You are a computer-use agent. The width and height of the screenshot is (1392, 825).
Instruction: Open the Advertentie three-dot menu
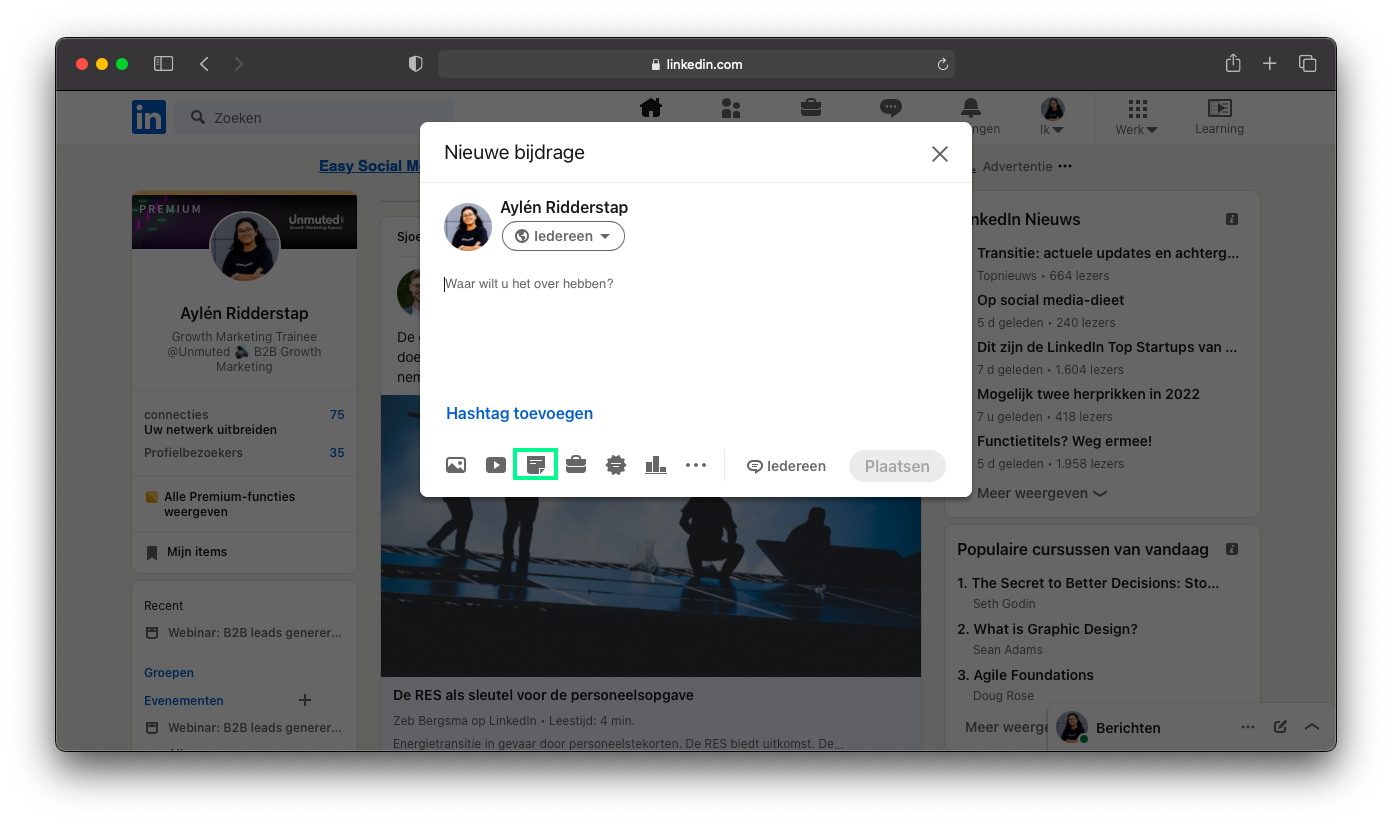click(x=1065, y=166)
